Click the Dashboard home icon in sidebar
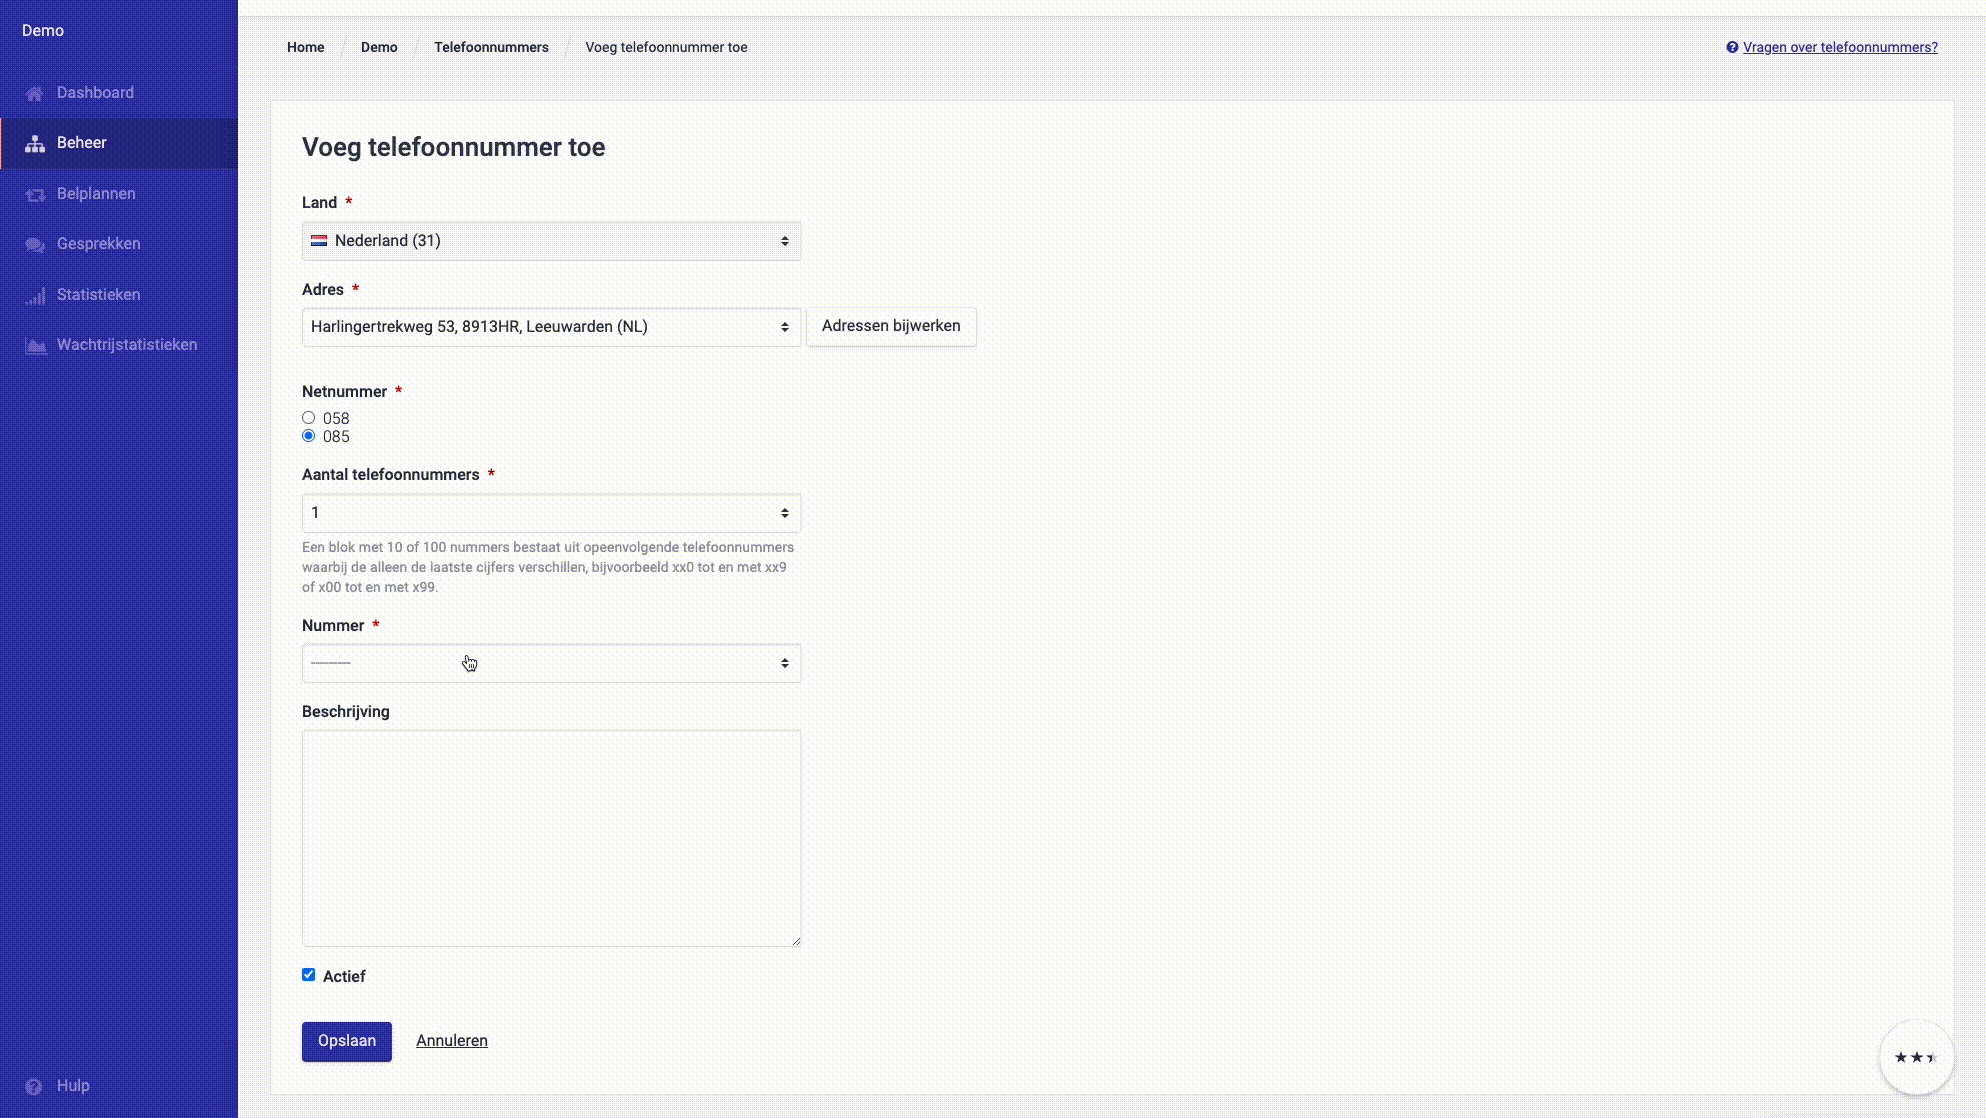The width and height of the screenshot is (1986, 1118). pyautogui.click(x=34, y=93)
